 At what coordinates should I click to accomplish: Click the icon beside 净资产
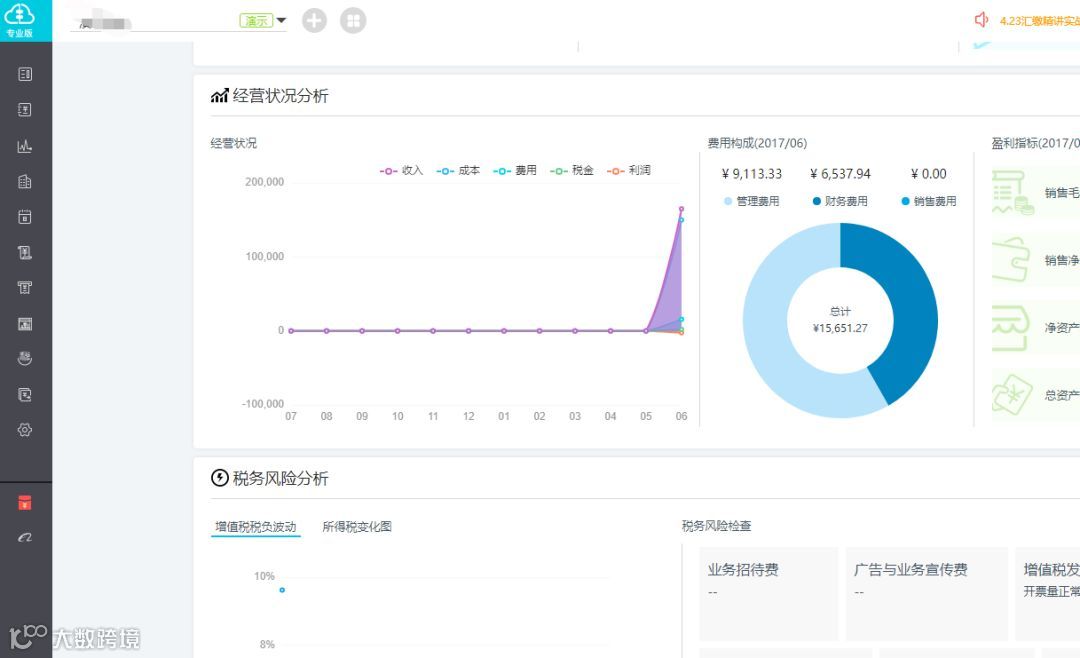tap(1010, 328)
